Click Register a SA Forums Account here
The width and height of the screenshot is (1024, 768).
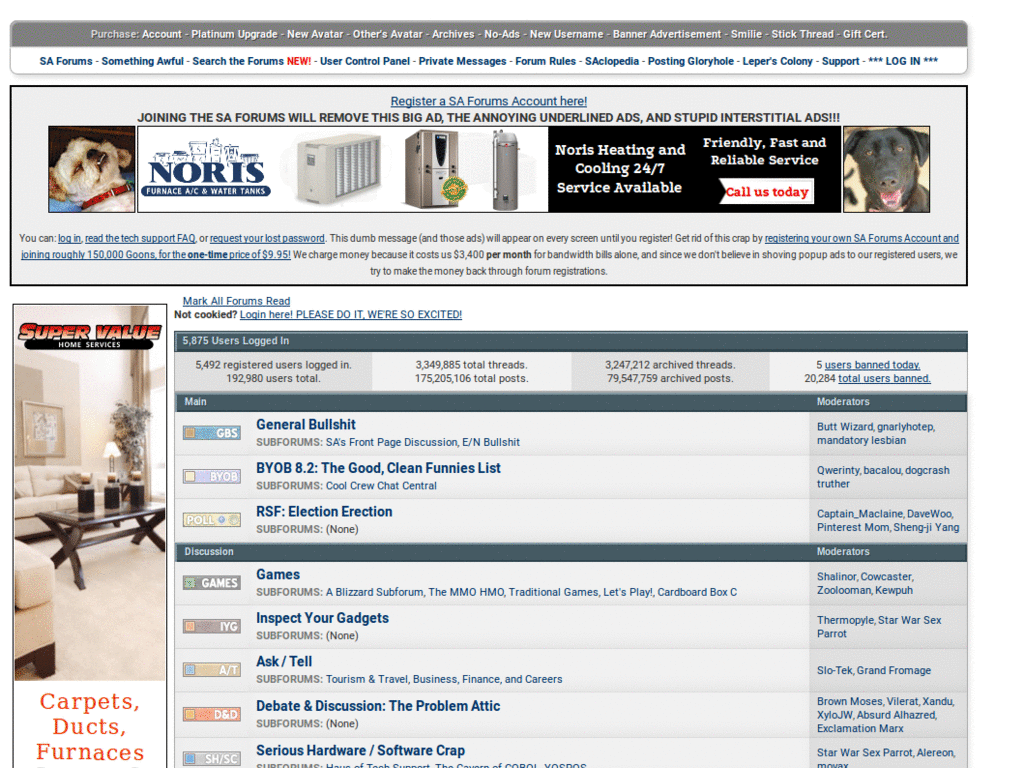point(488,101)
